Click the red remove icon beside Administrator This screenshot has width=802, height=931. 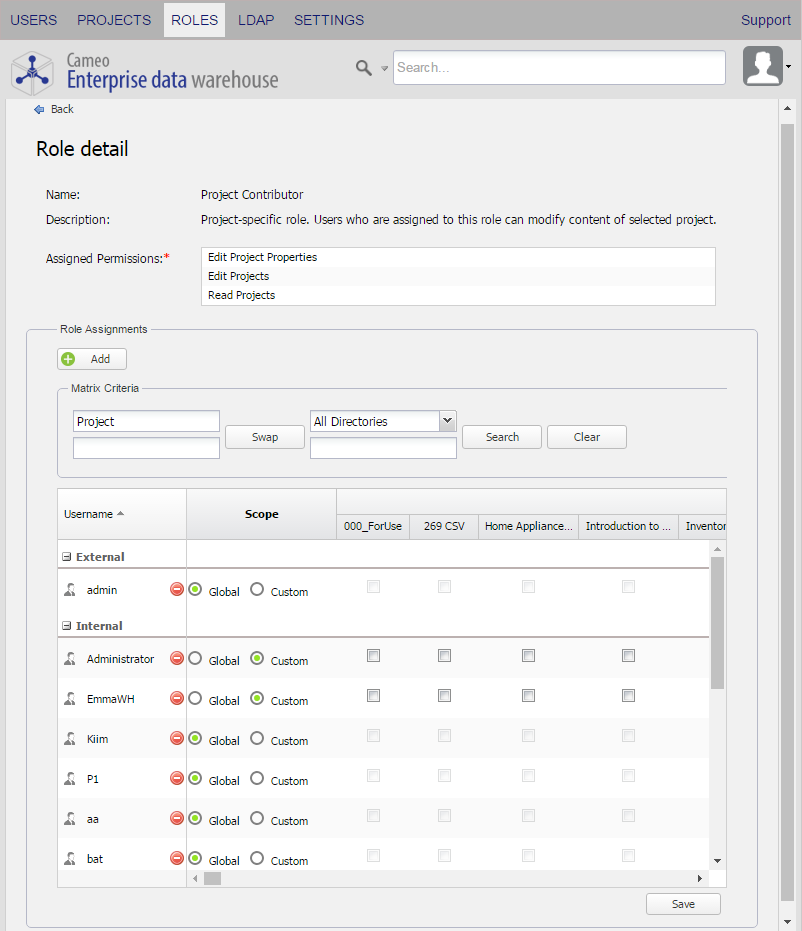point(177,659)
